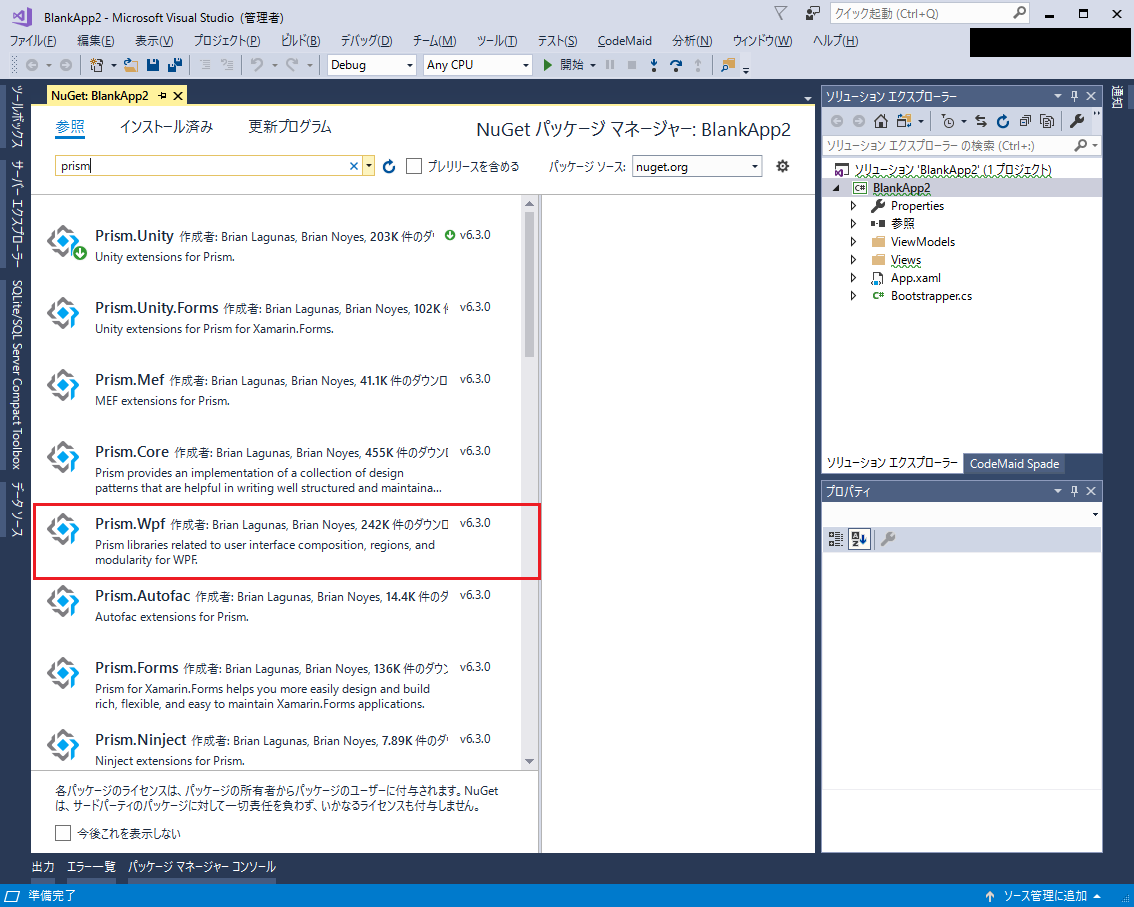Select the Prism.Wpf package
1134x907 pixels.
(x=286, y=542)
